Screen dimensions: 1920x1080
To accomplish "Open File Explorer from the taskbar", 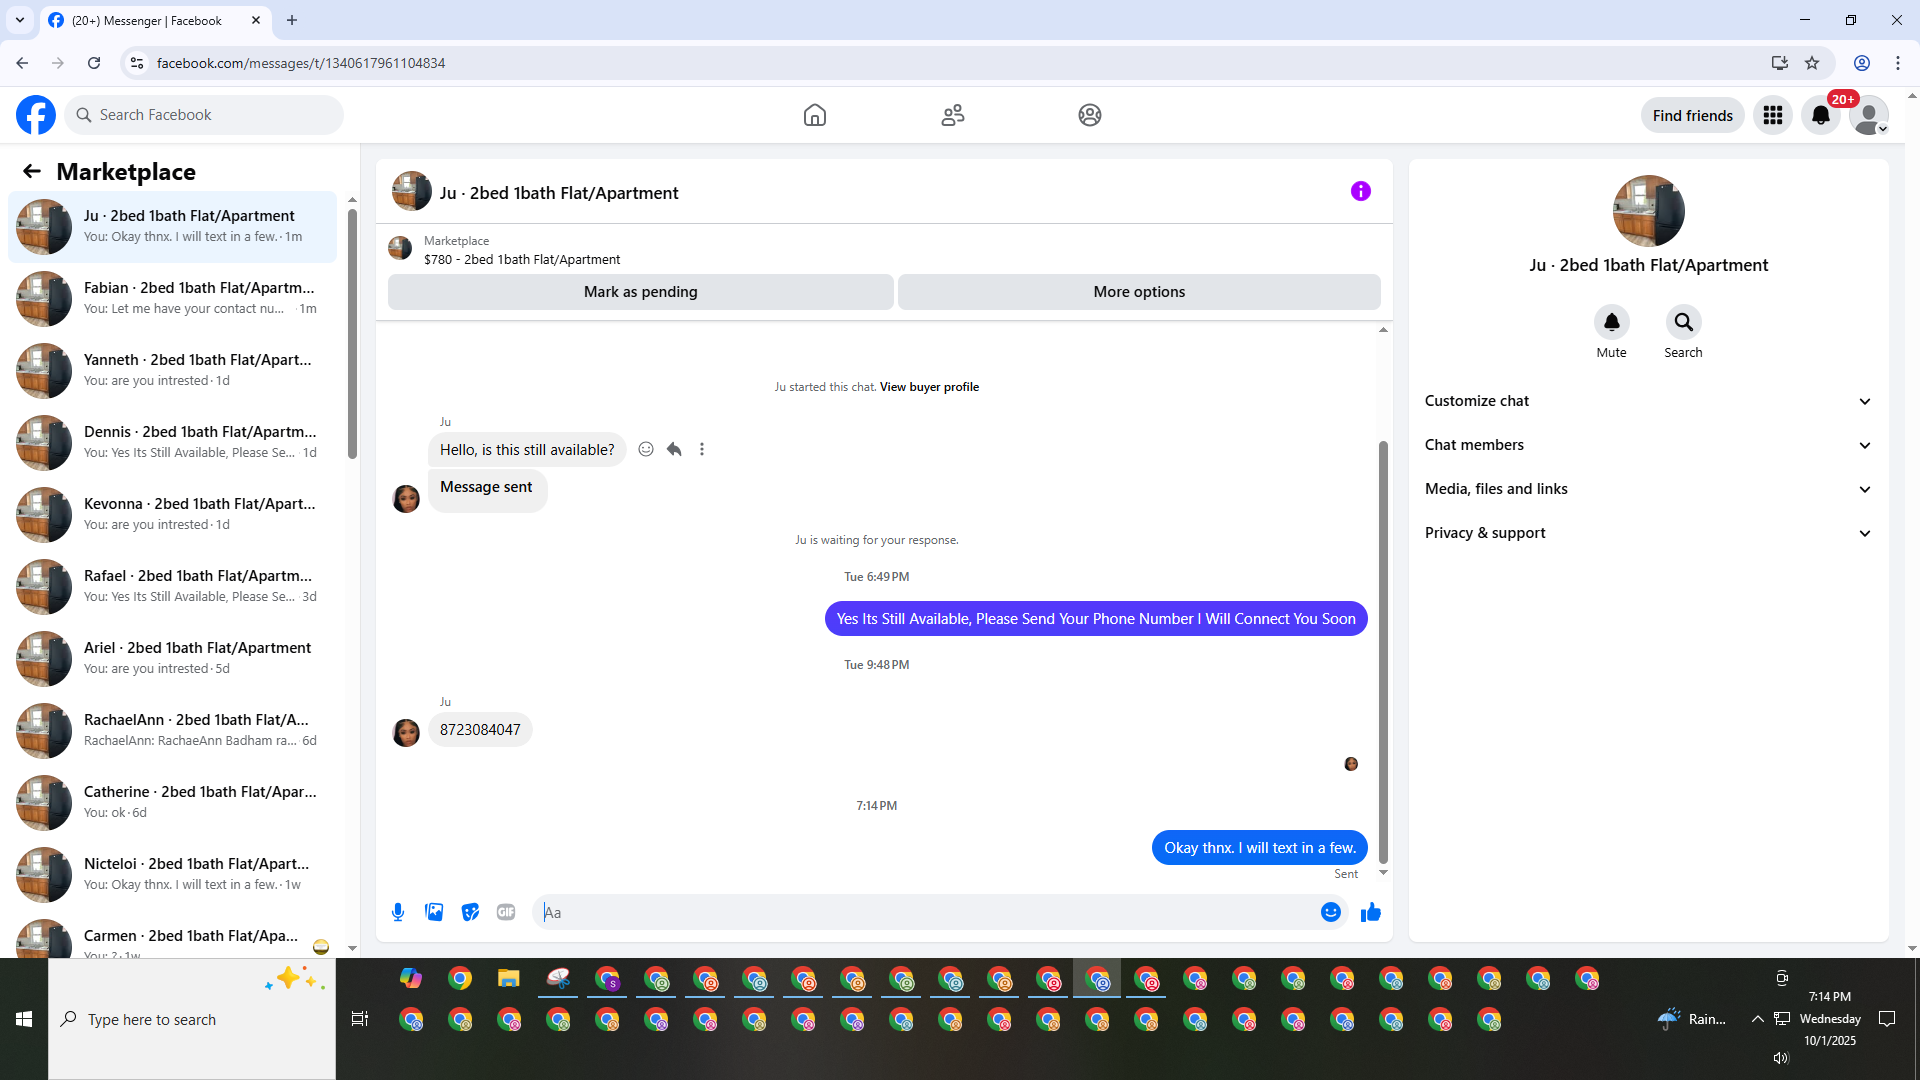I will tap(509, 979).
